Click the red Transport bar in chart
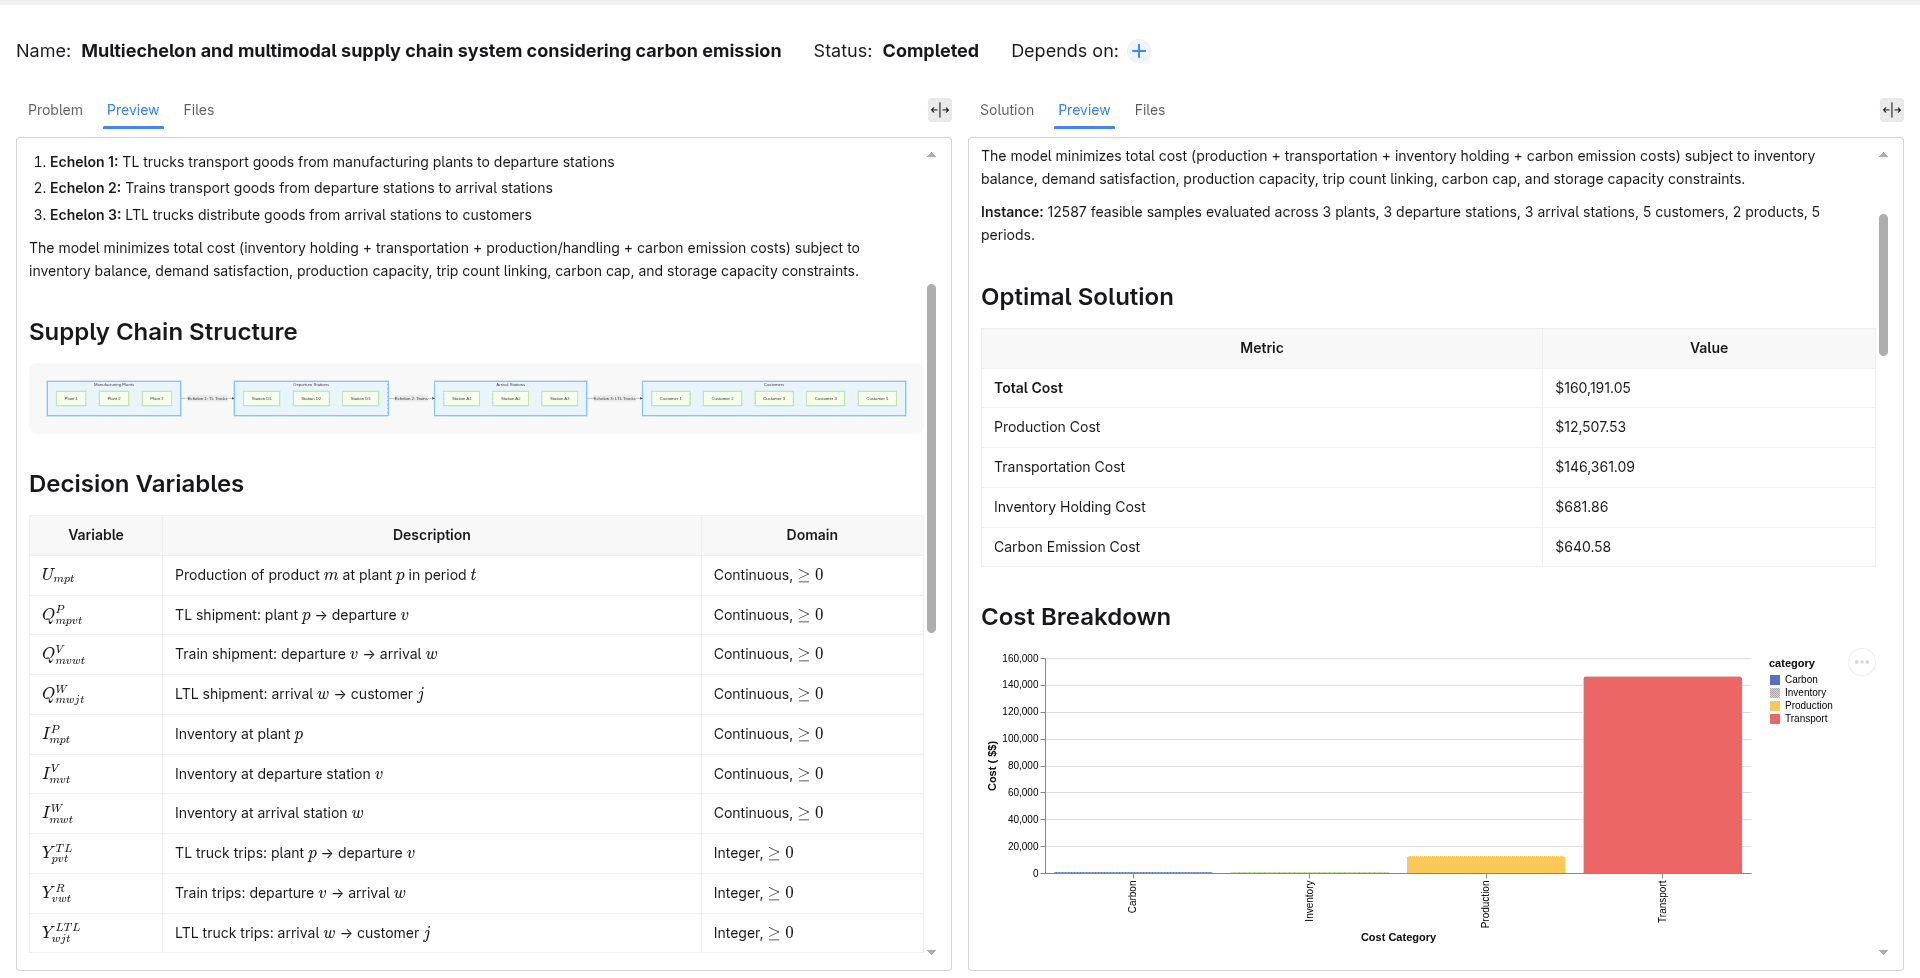The height and width of the screenshot is (978, 1920). tap(1662, 775)
